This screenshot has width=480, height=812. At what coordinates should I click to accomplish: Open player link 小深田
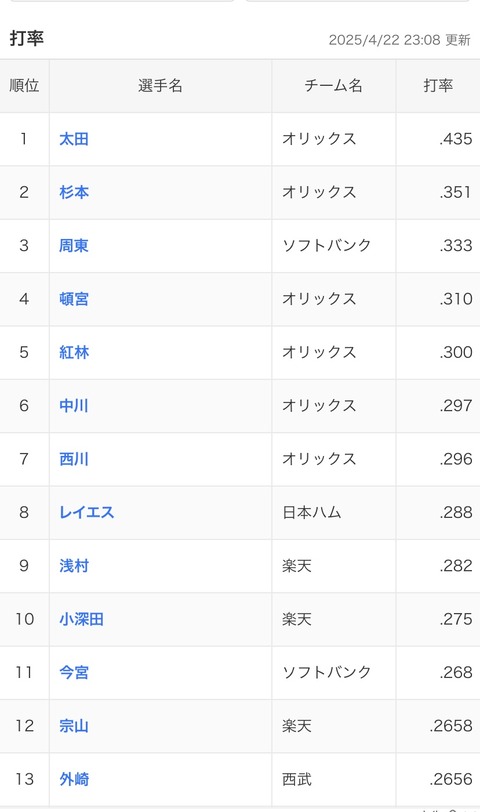pos(81,619)
